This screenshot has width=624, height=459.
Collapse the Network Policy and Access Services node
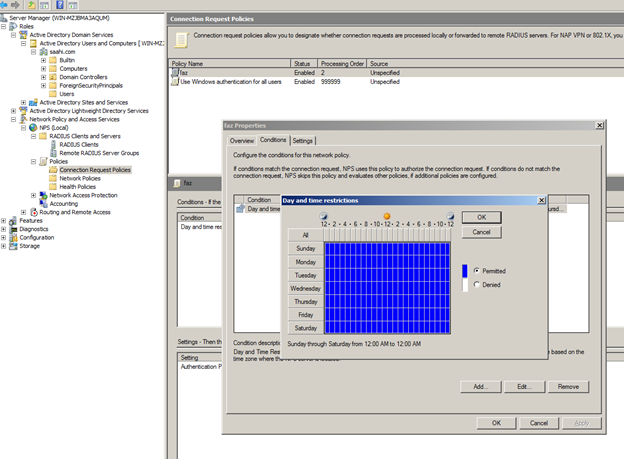[x=14, y=119]
